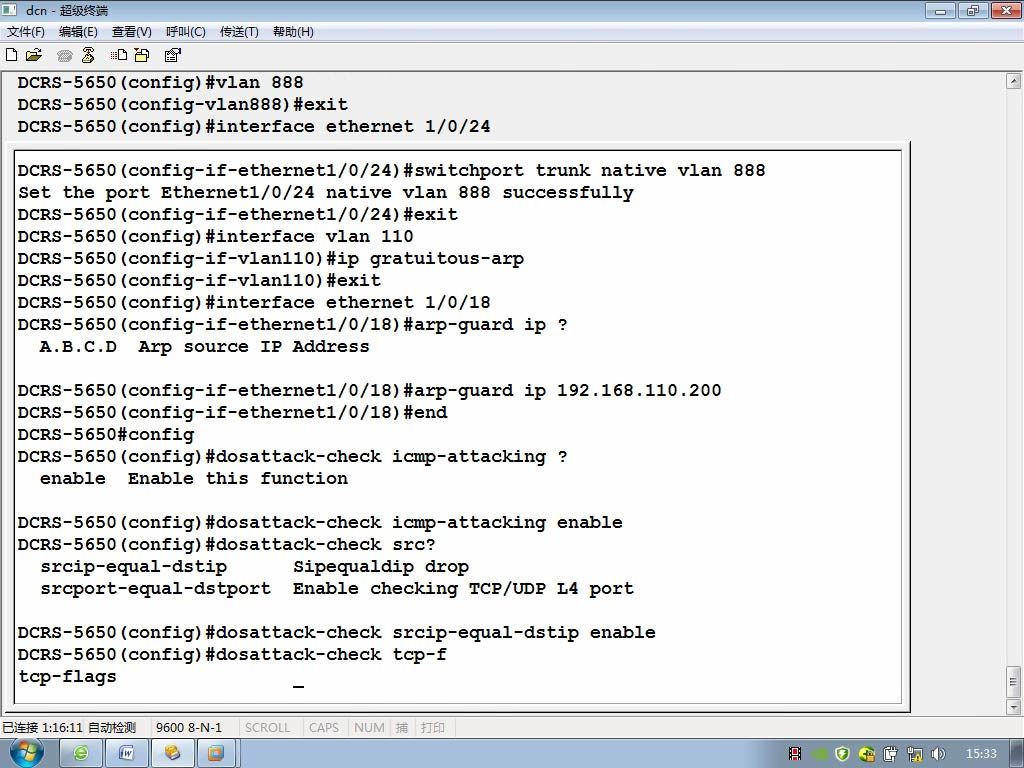
Task: Click the ethernet1/0/18 '#end' line
Action: click(x=232, y=413)
